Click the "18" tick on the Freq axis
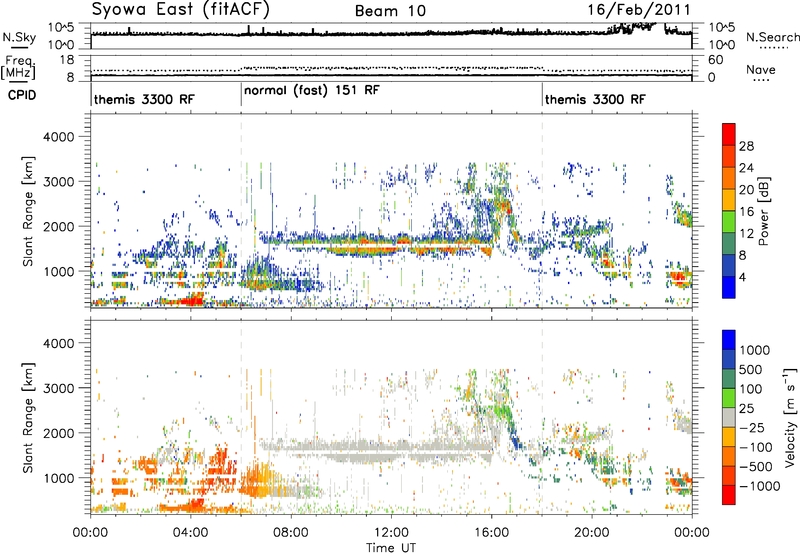 (x=67, y=60)
